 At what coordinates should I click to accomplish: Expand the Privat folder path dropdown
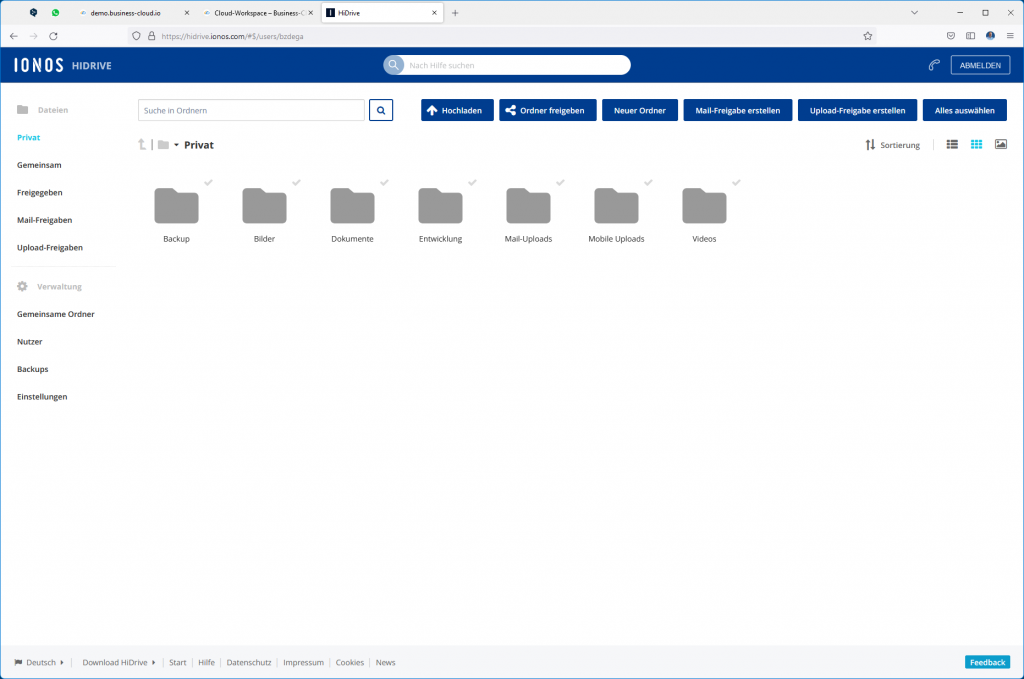coord(176,145)
